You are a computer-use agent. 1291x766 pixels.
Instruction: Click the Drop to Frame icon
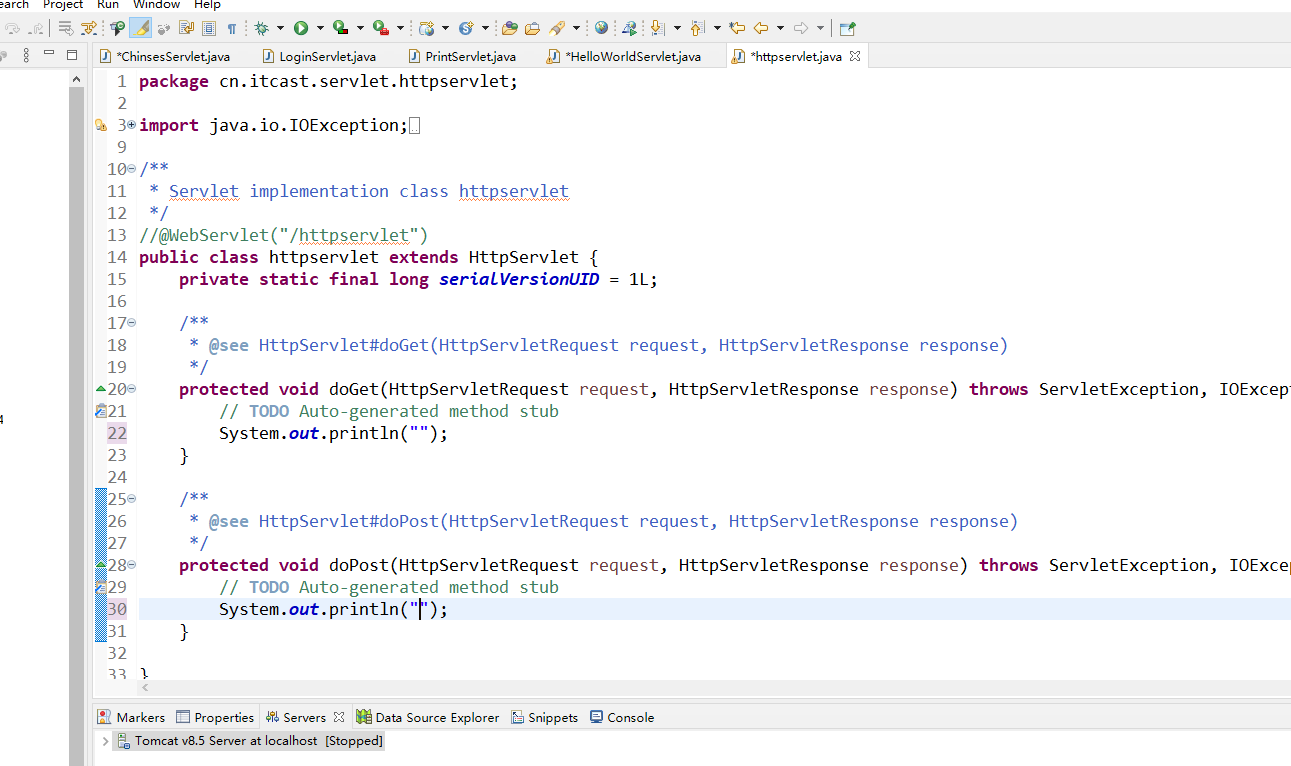pyautogui.click(x=65, y=28)
